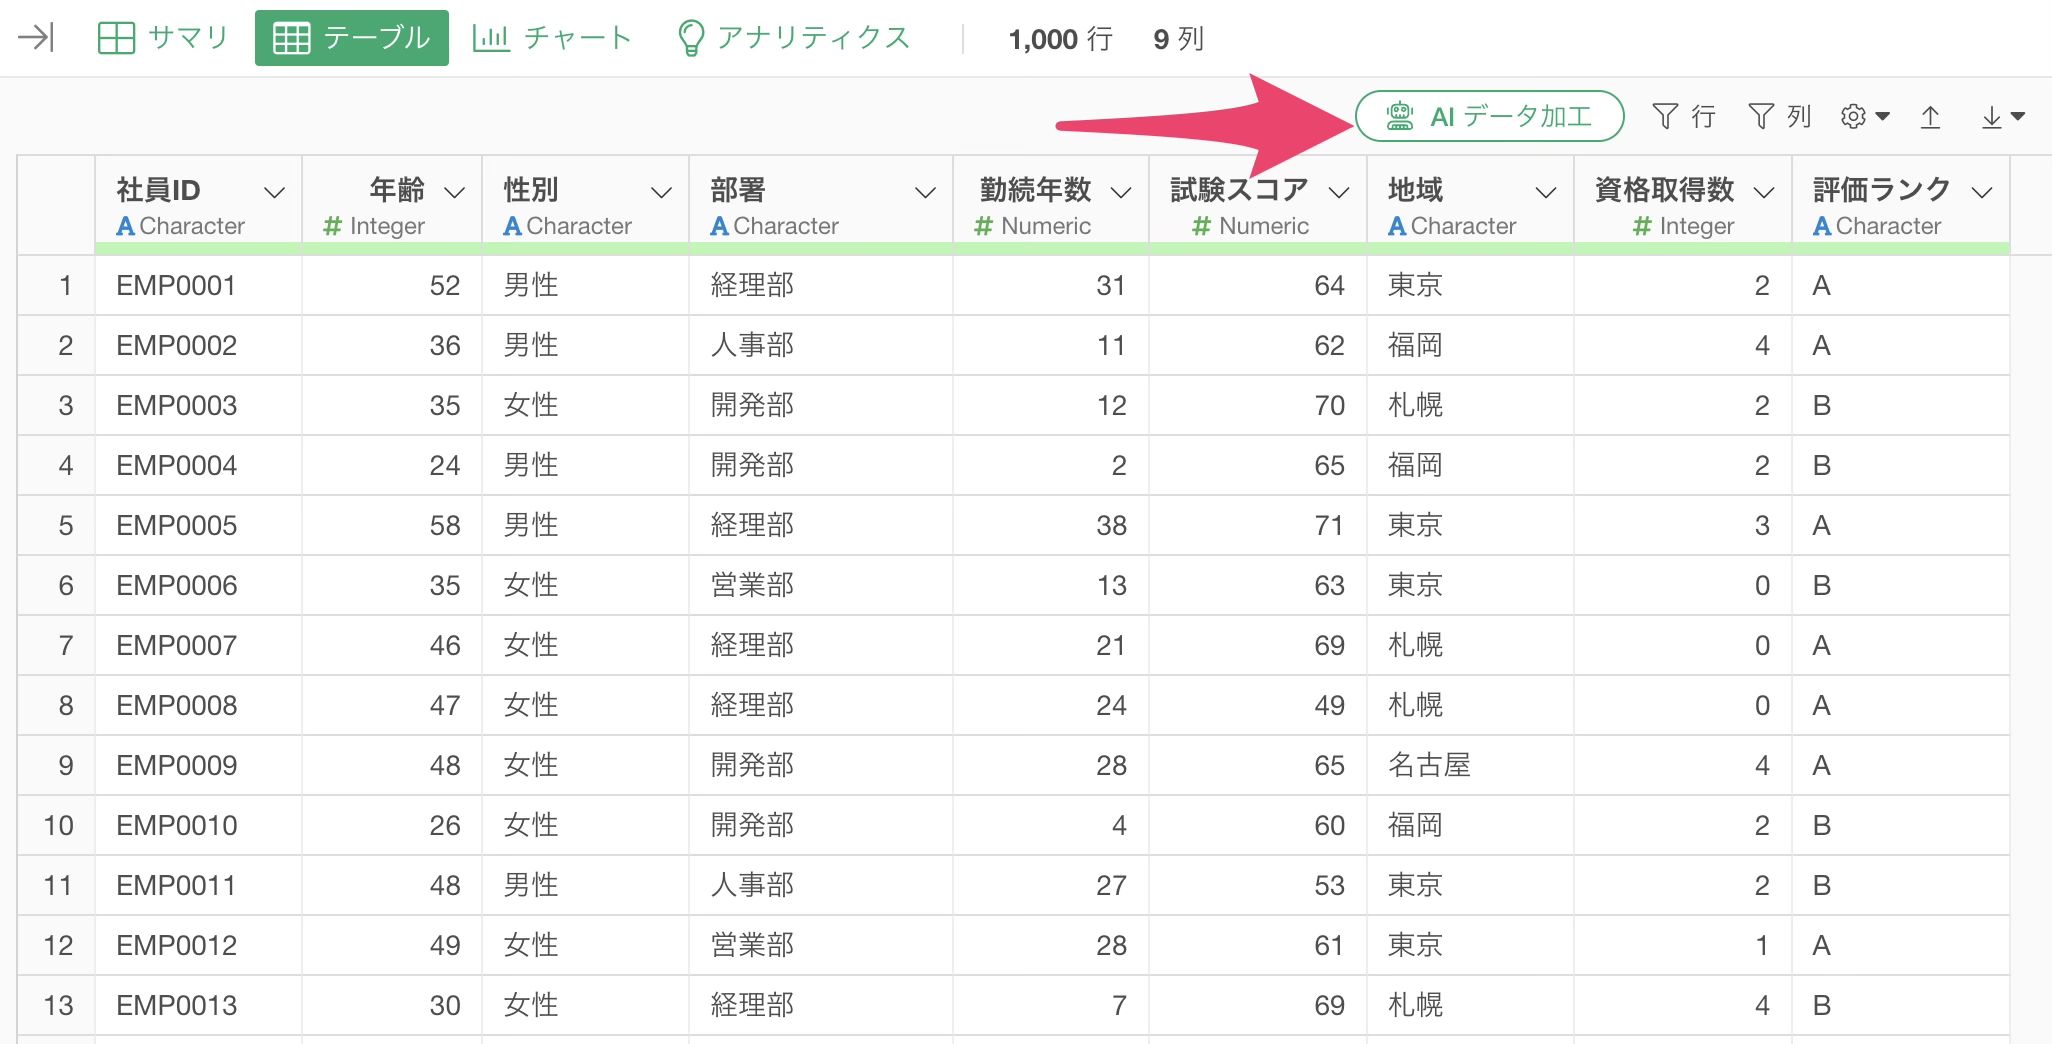
Task: Select the EMP0005 cell
Action: pos(177,525)
